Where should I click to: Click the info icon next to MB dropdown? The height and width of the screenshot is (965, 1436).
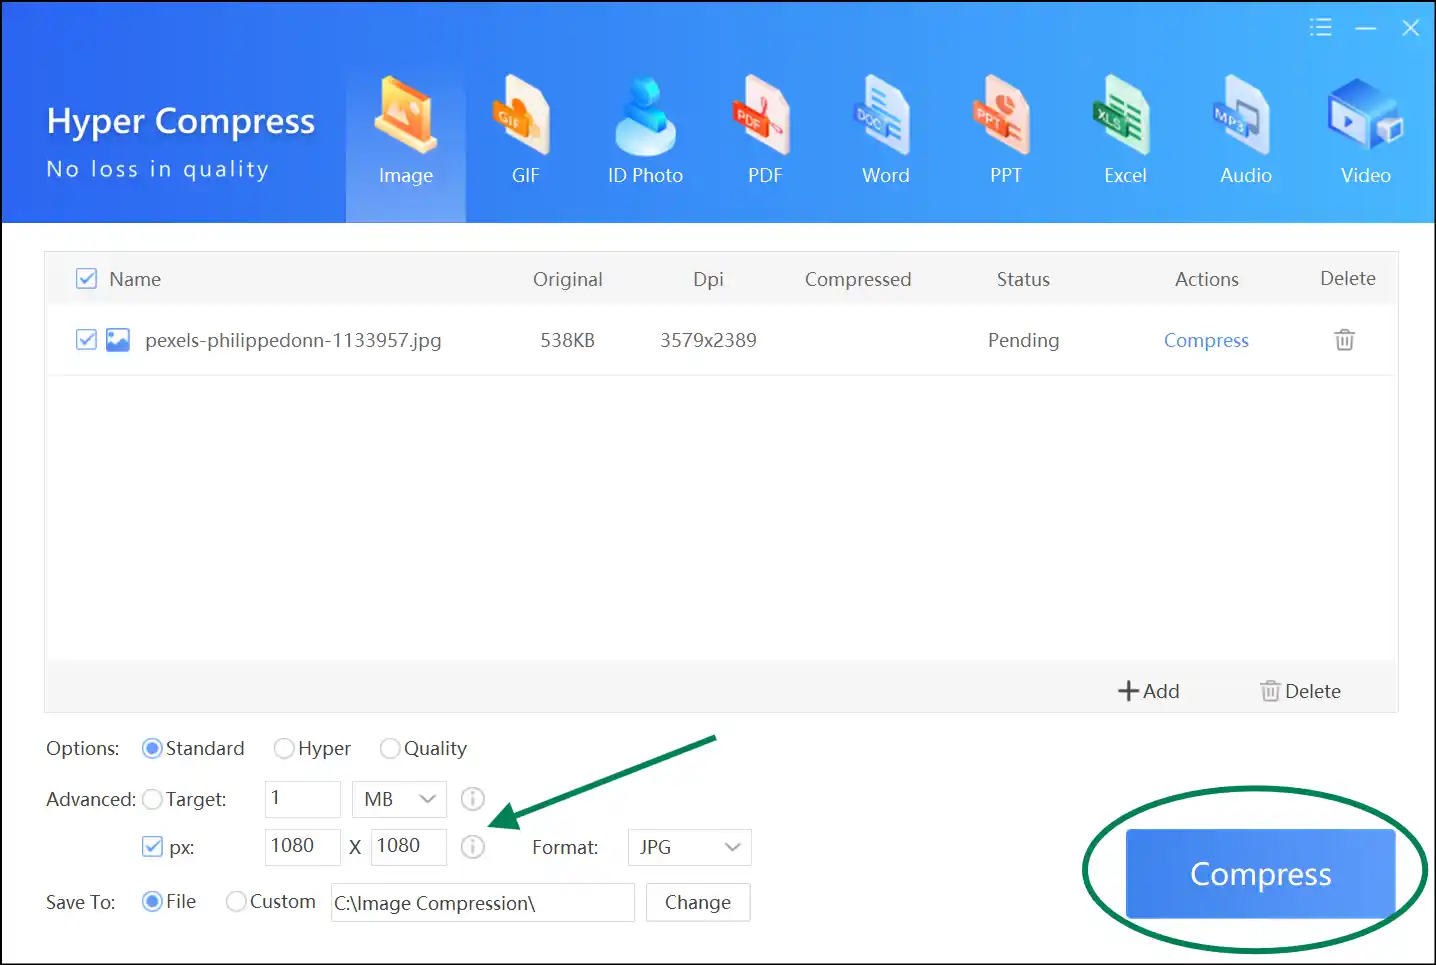[473, 799]
